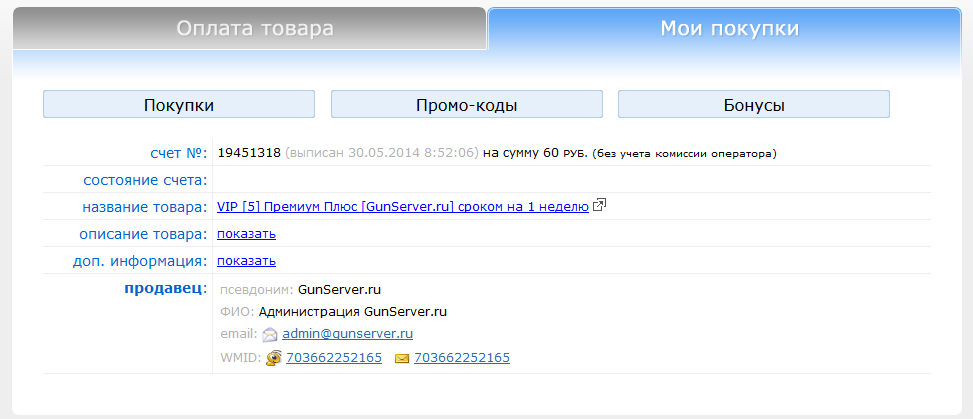
Task: Show product description via «показать» link
Action: pyautogui.click(x=246, y=234)
